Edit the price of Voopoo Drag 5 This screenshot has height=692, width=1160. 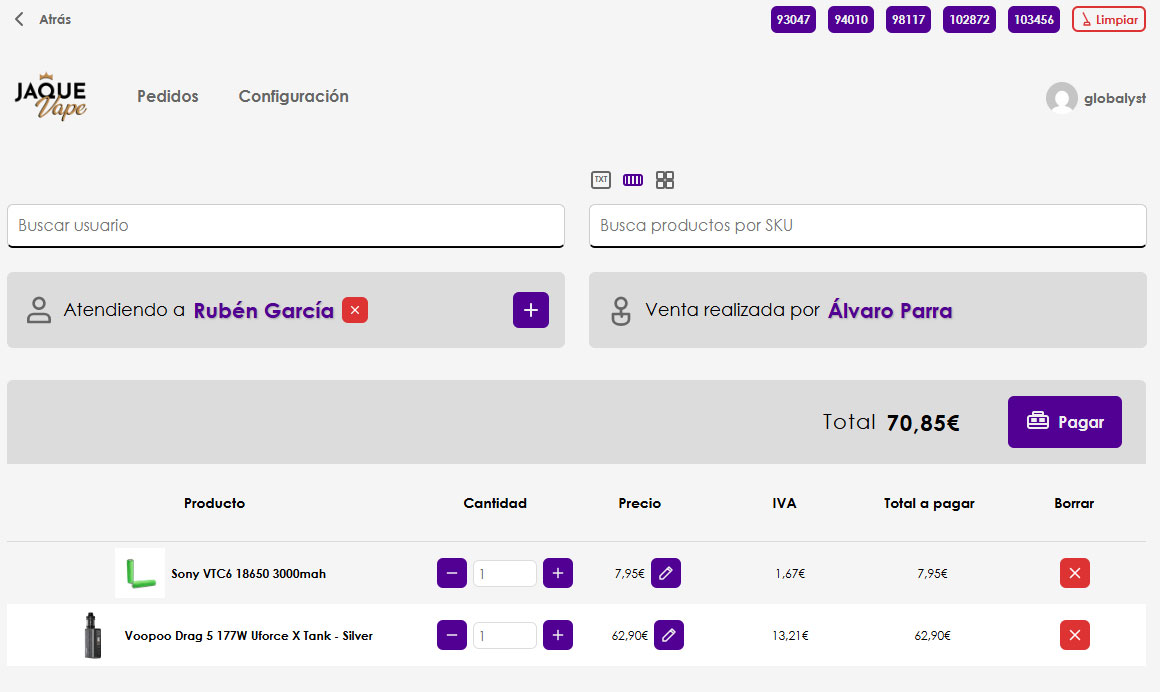pyautogui.click(x=669, y=635)
